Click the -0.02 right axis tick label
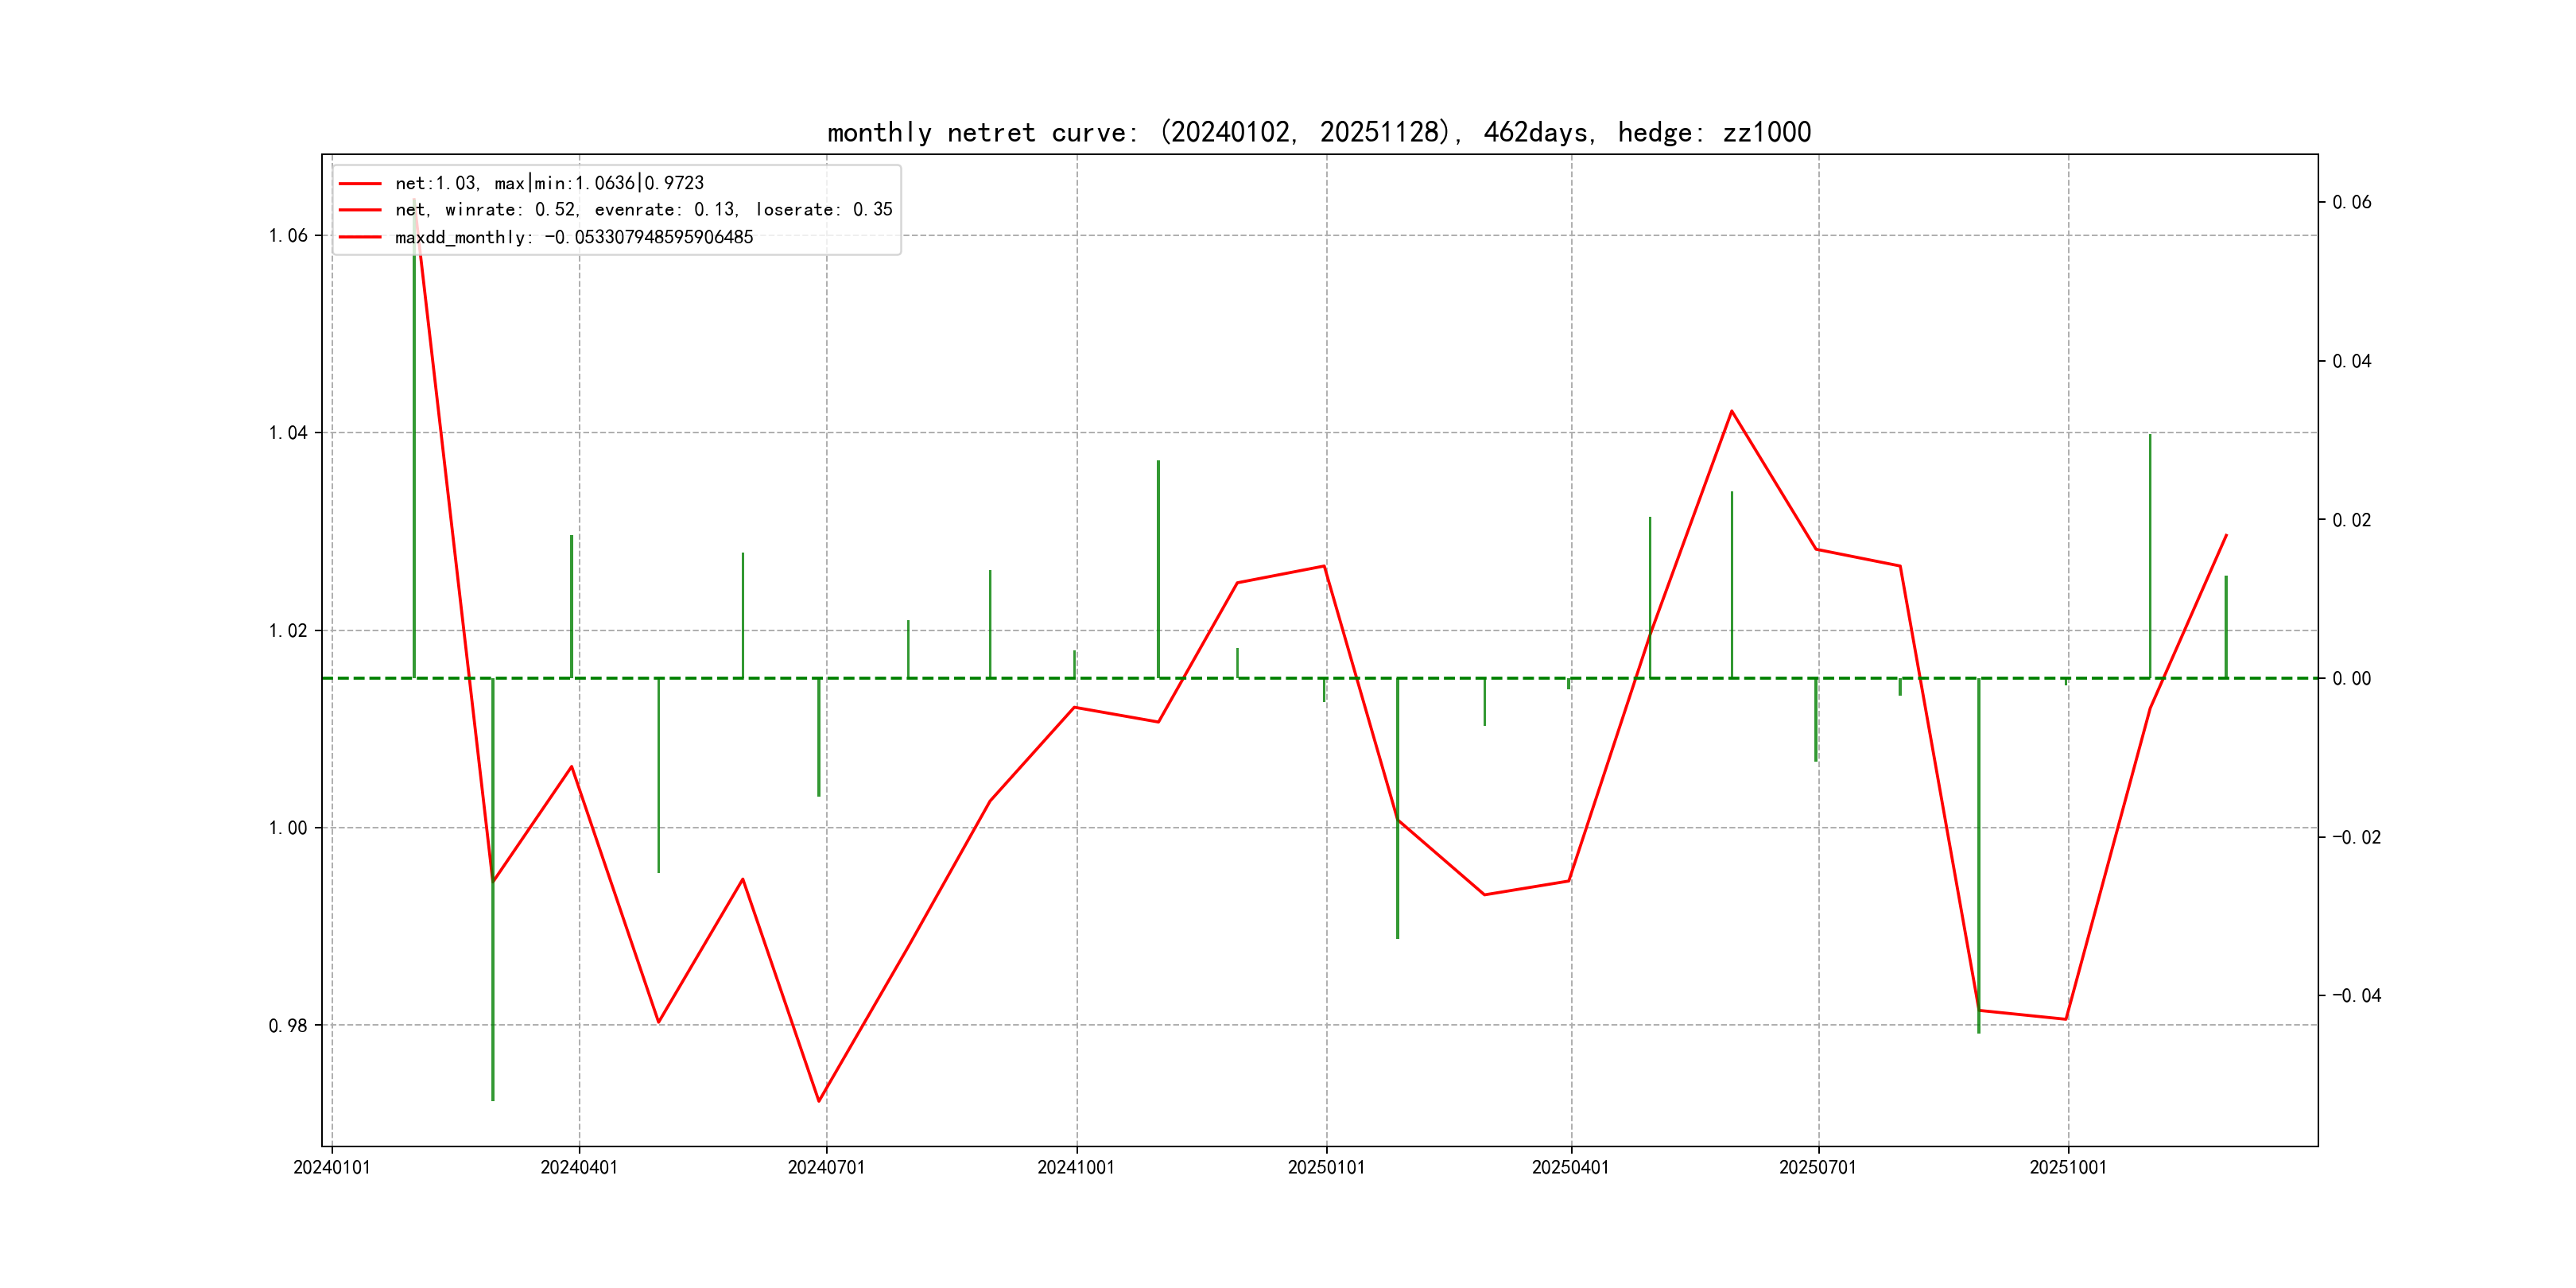Screen dimensions: 2576x1288 click(x=2356, y=837)
